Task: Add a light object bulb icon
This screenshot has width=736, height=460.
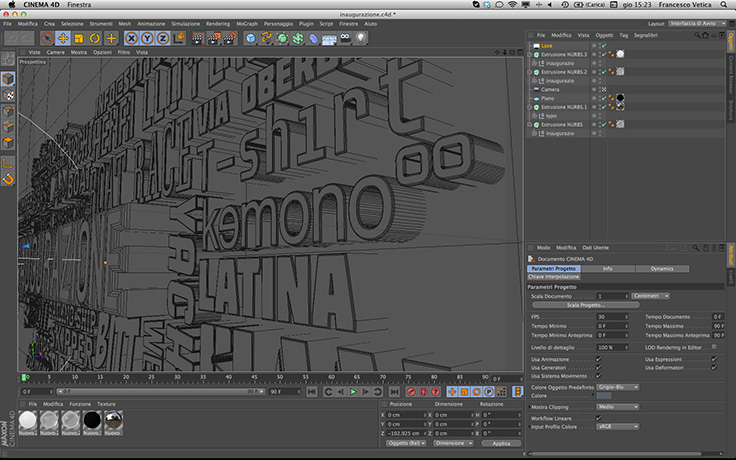Action: click(x=361, y=38)
